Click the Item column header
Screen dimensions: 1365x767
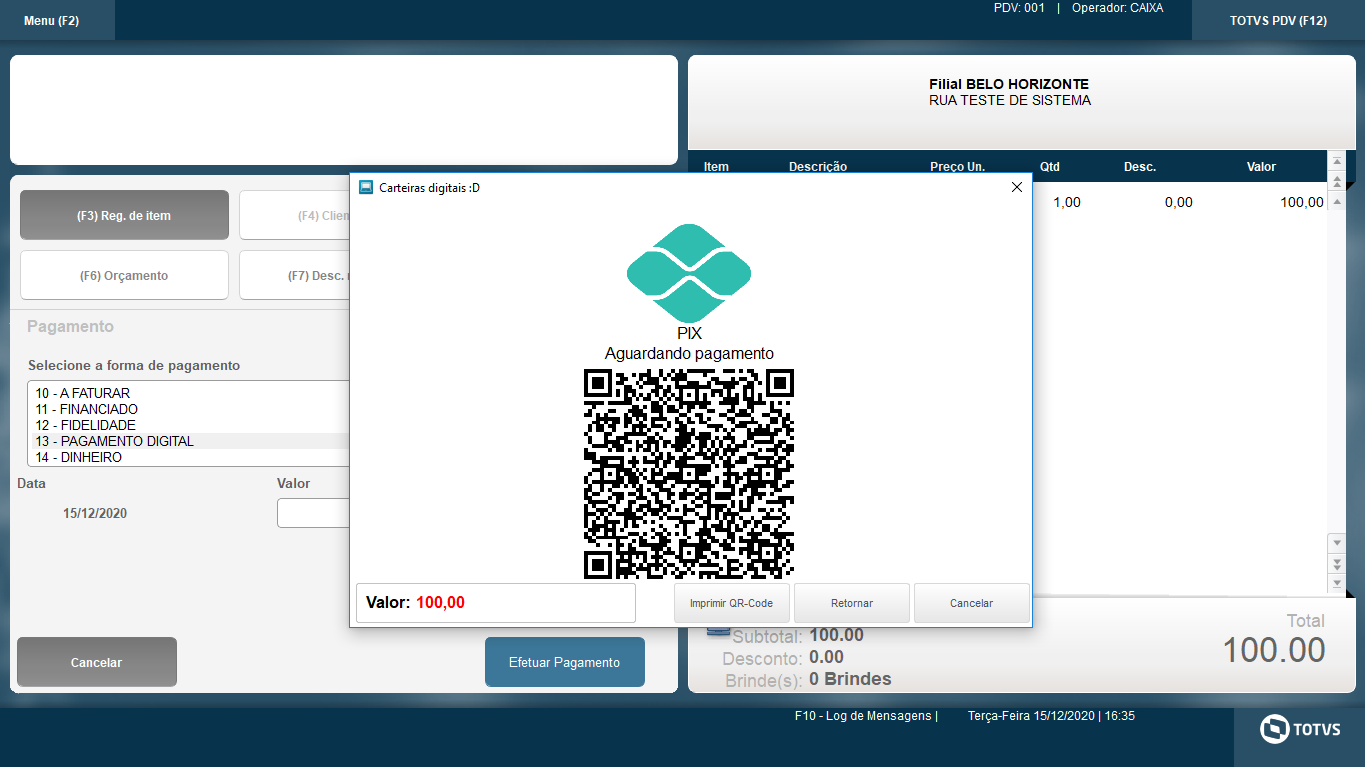pyautogui.click(x=717, y=167)
